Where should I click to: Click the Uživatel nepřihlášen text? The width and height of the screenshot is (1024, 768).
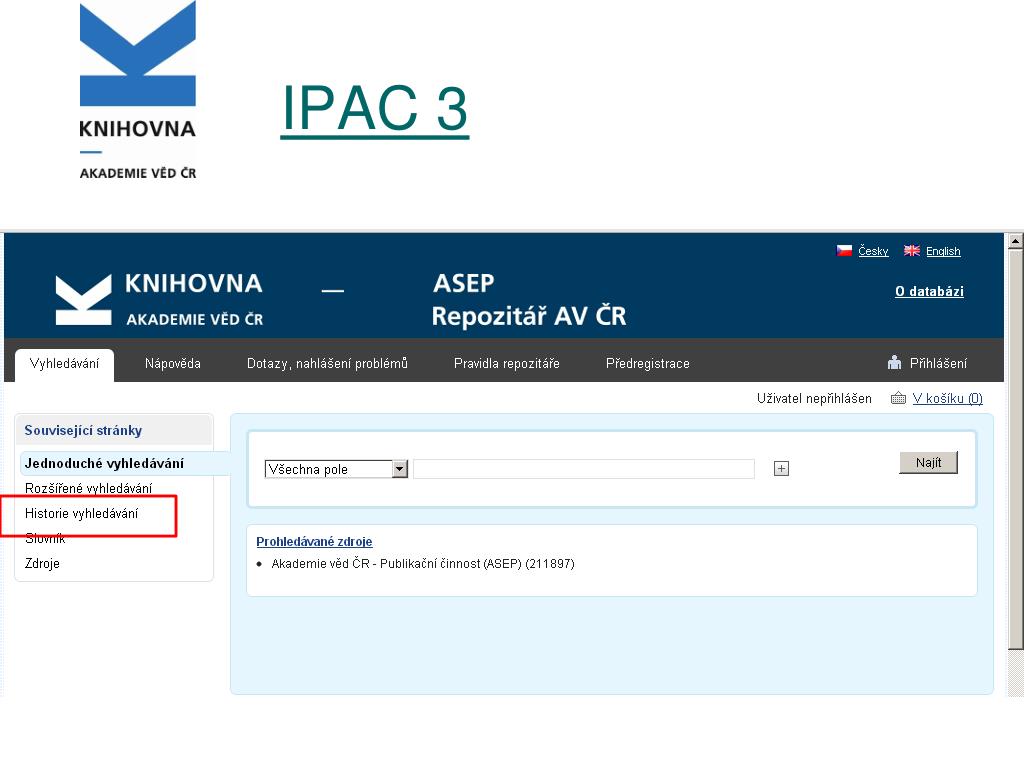click(x=814, y=398)
